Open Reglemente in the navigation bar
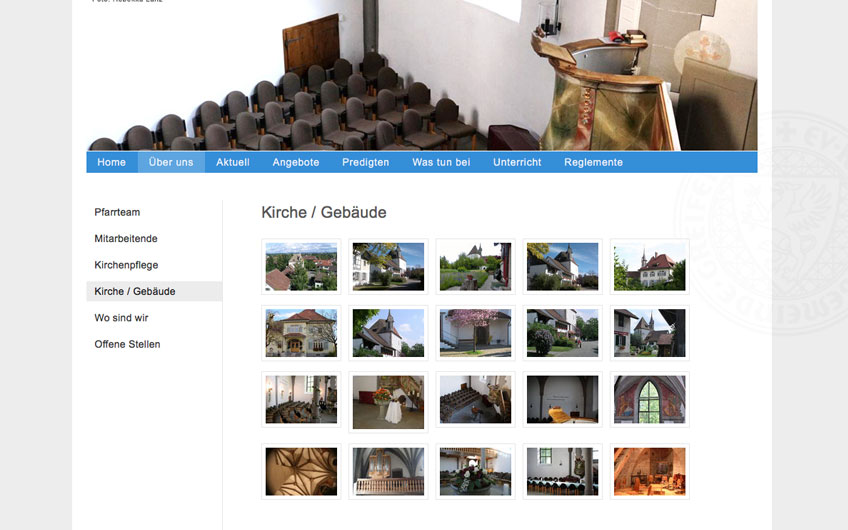This screenshot has height=530, width=848. pos(593,162)
